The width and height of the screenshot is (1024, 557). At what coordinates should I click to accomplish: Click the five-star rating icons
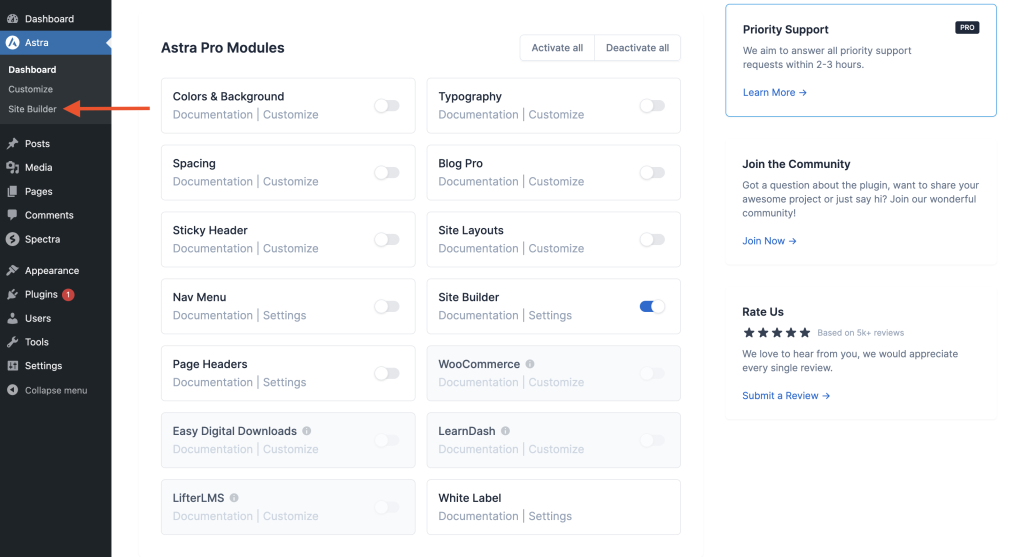[x=776, y=333]
